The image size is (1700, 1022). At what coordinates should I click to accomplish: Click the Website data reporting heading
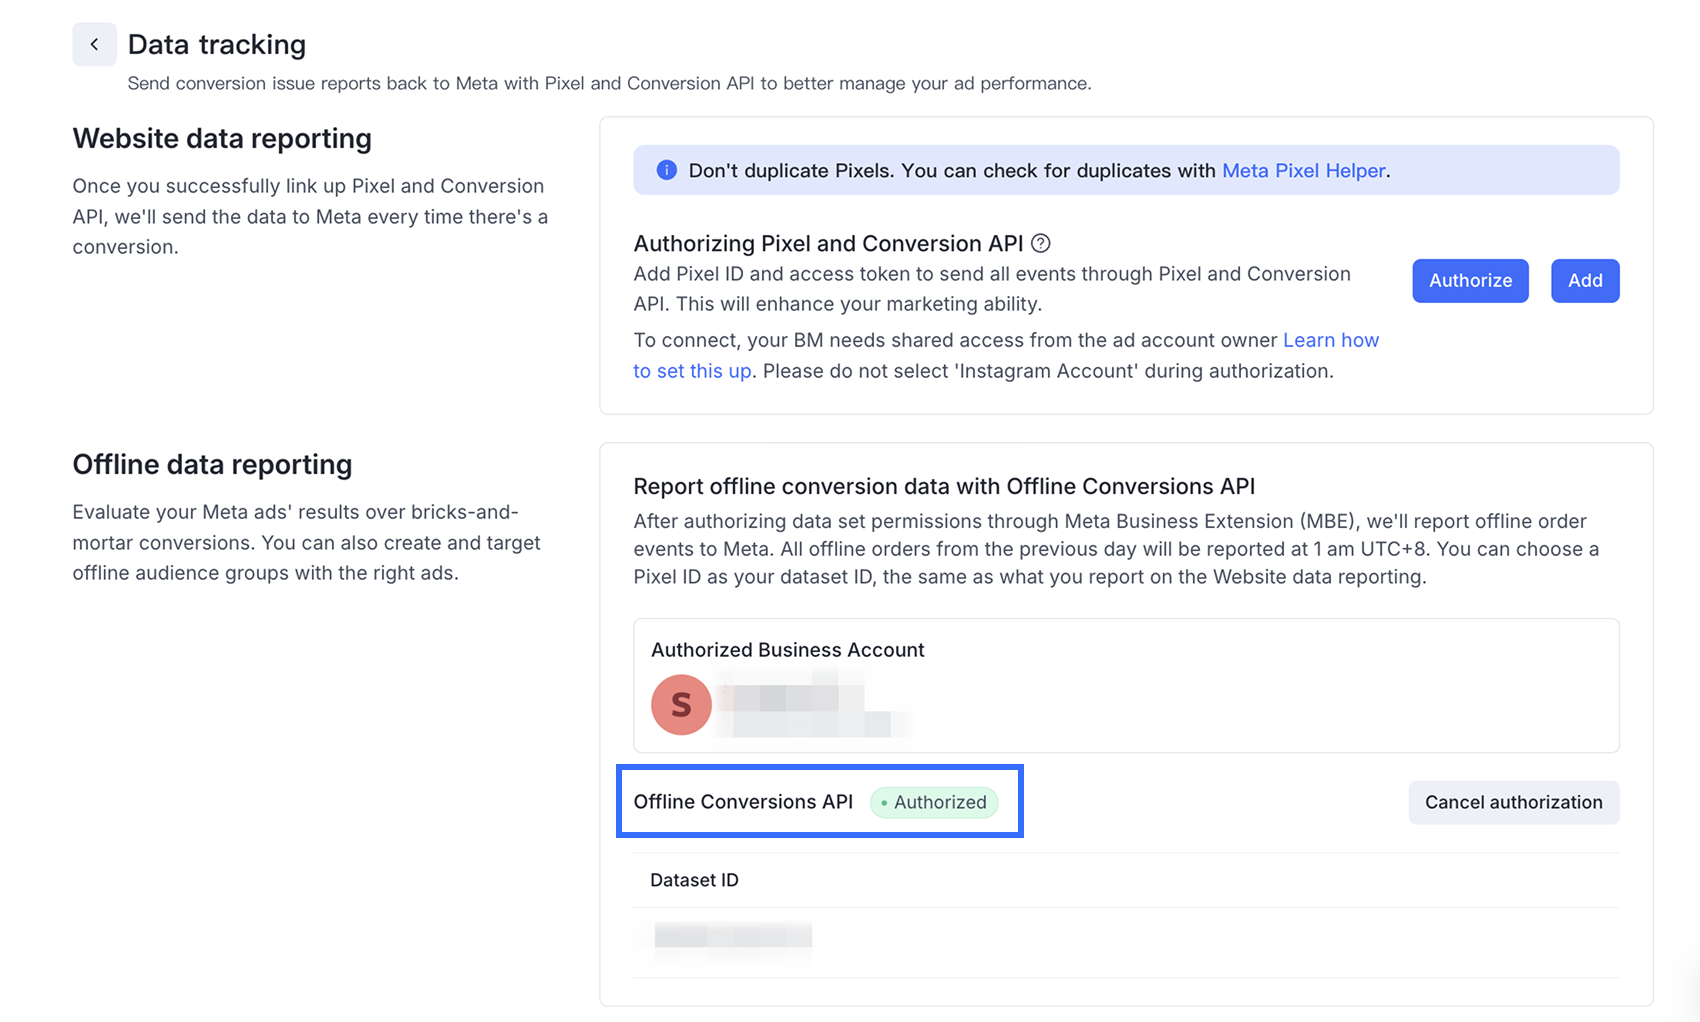222,138
